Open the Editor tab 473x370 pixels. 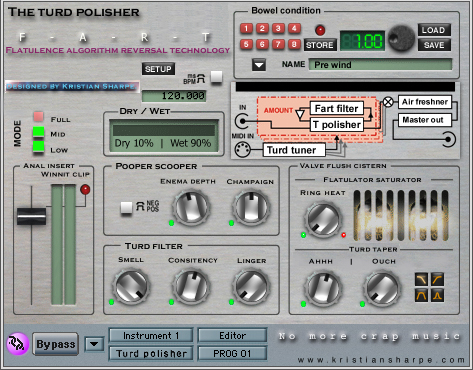click(x=232, y=335)
